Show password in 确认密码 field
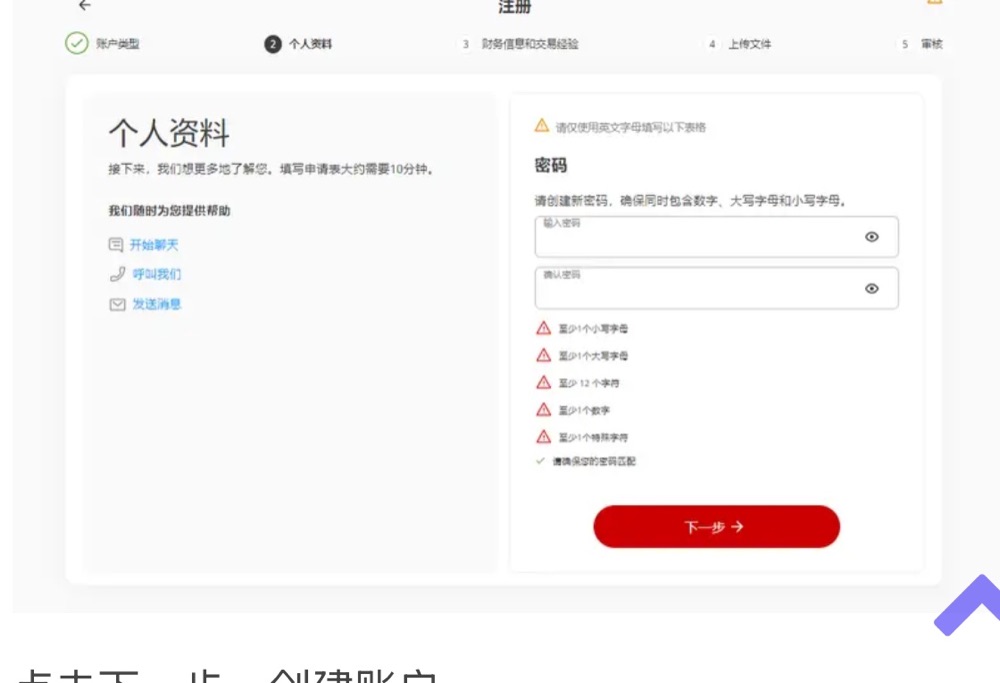The width and height of the screenshot is (1000, 683). 872,288
